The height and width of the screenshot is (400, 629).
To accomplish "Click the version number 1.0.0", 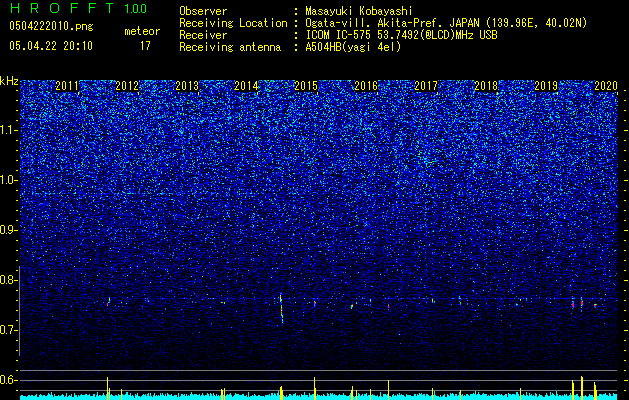I will [136, 9].
